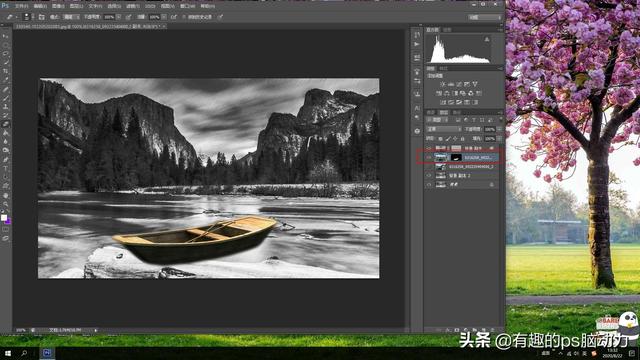Hide the selected boat layer with mask
This screenshot has width=640, height=360.
click(429, 158)
